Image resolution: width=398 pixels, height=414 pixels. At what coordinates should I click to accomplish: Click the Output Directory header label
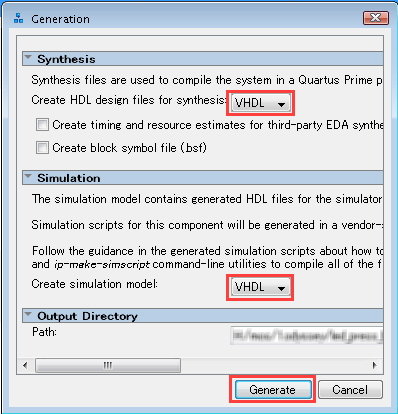(87, 316)
